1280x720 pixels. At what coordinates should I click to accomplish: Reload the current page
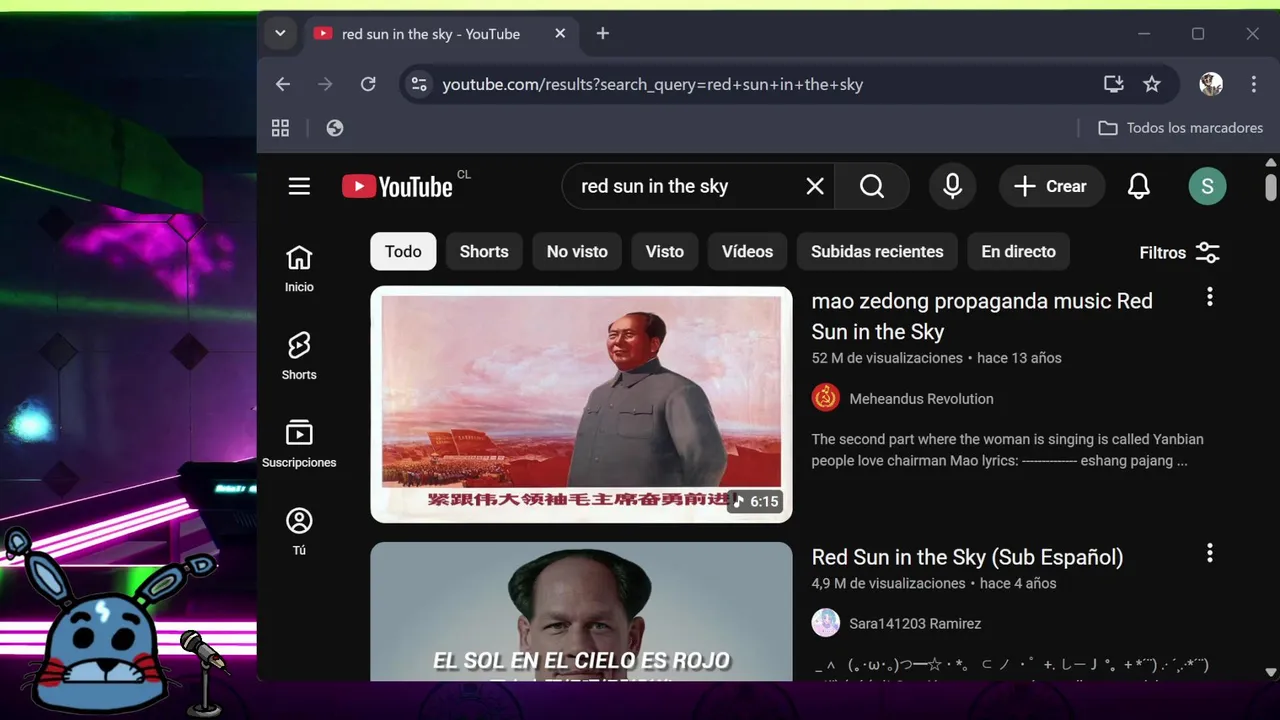368,84
